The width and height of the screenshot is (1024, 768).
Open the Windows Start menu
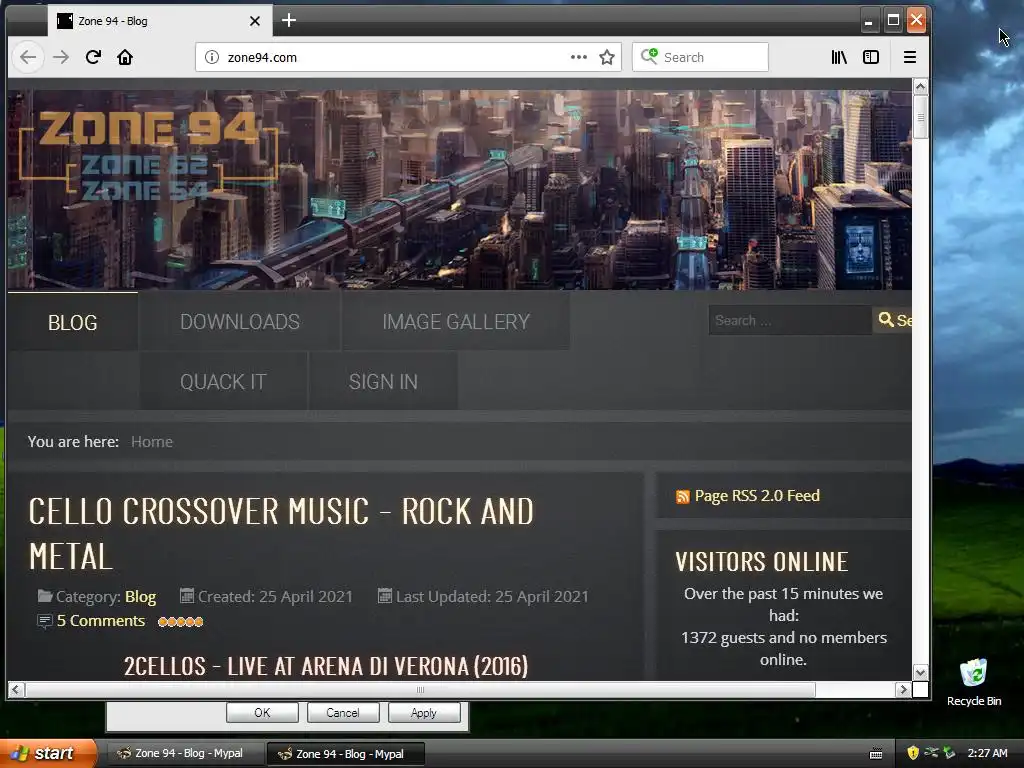(48, 753)
